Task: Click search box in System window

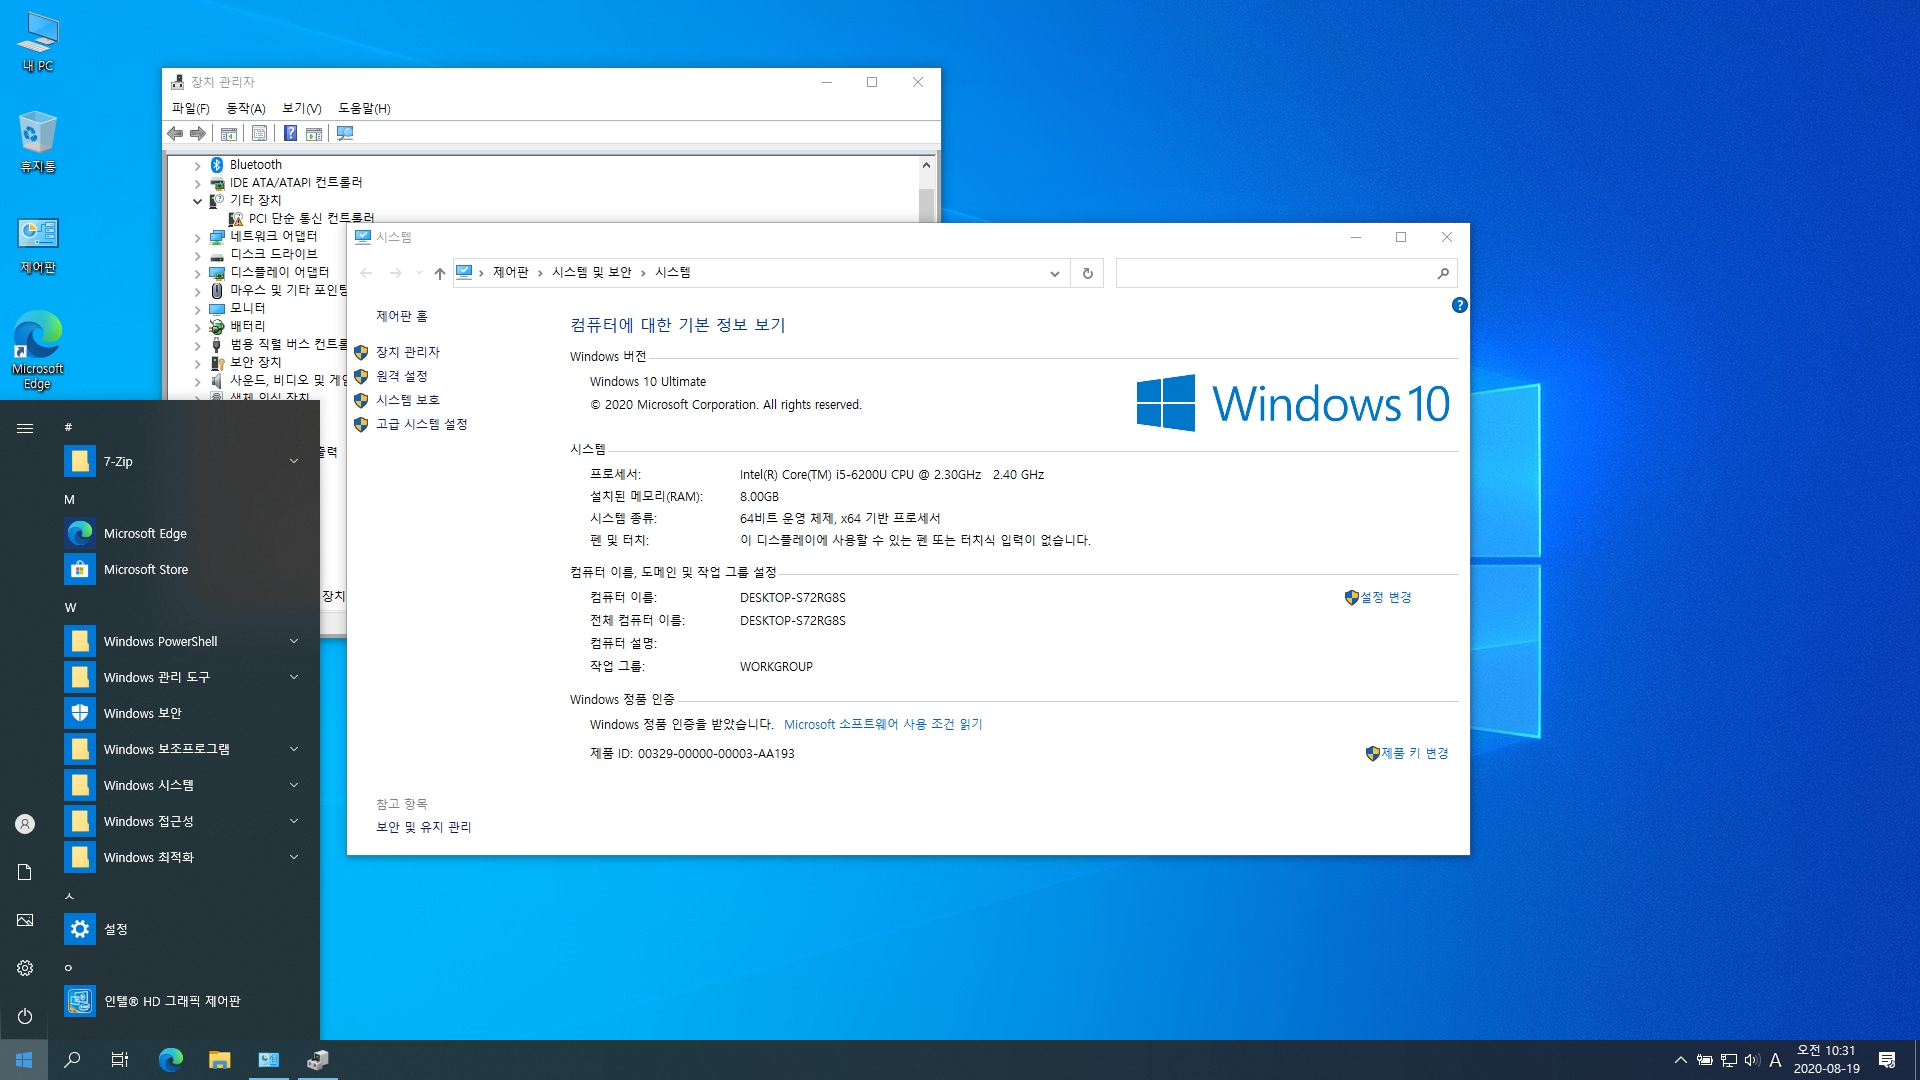Action: point(1286,273)
